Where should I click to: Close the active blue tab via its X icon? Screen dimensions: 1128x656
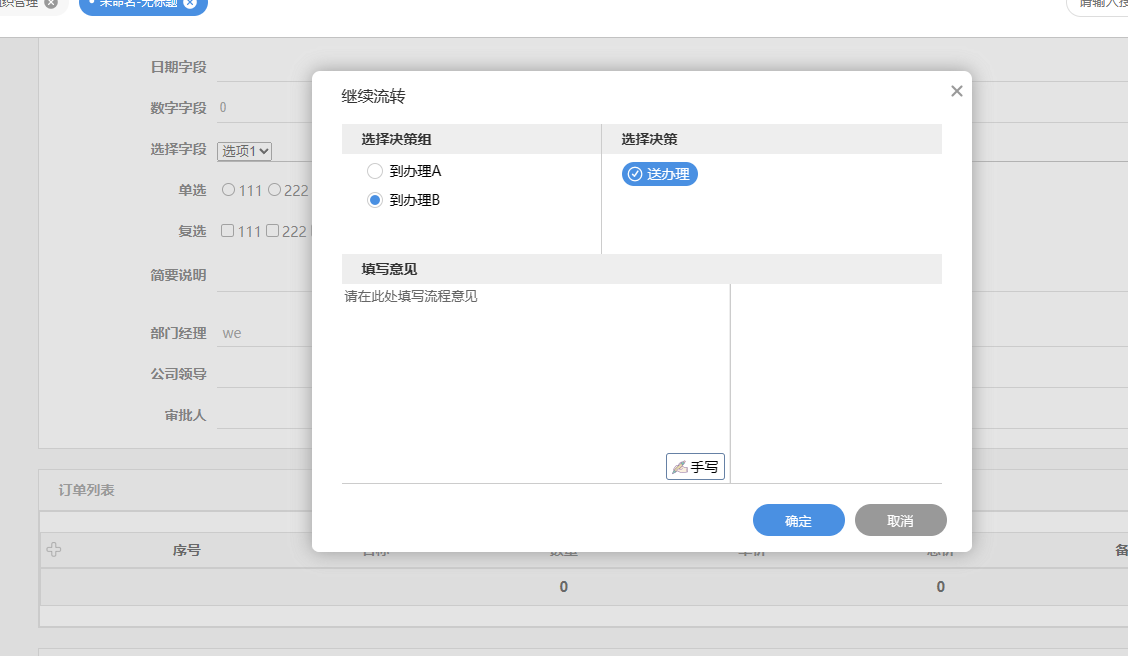coord(190,3)
